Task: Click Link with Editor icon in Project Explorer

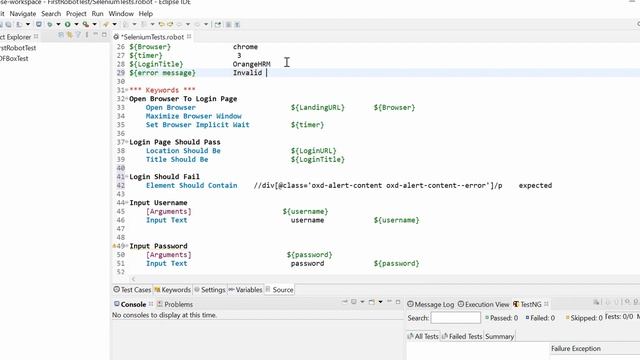Action: click(x=69, y=36)
